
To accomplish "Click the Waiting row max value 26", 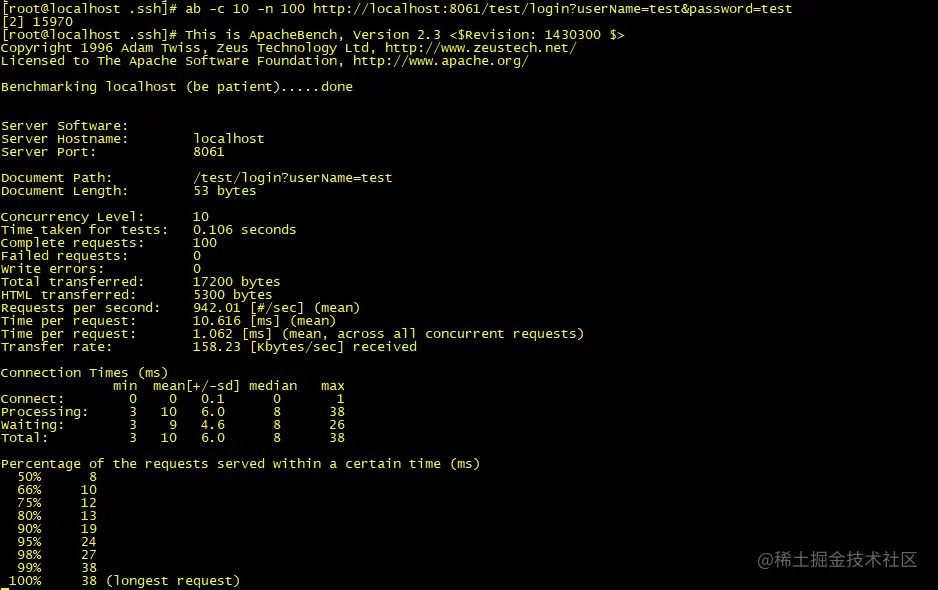I will point(337,425).
